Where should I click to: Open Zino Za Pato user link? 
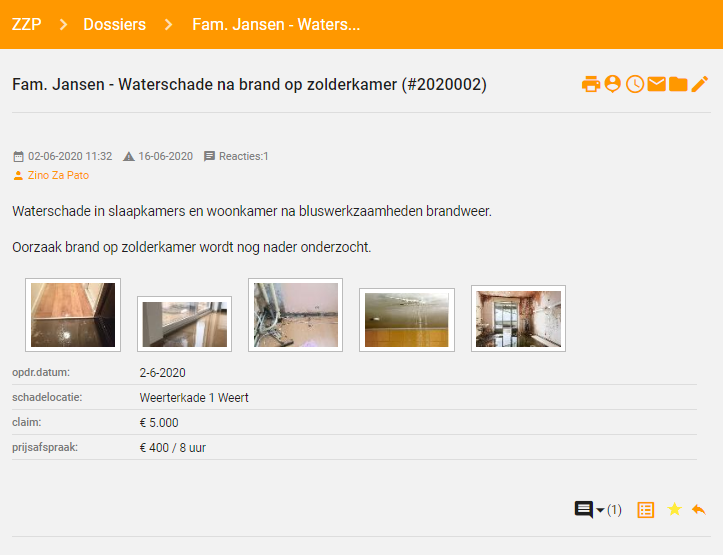(58, 175)
